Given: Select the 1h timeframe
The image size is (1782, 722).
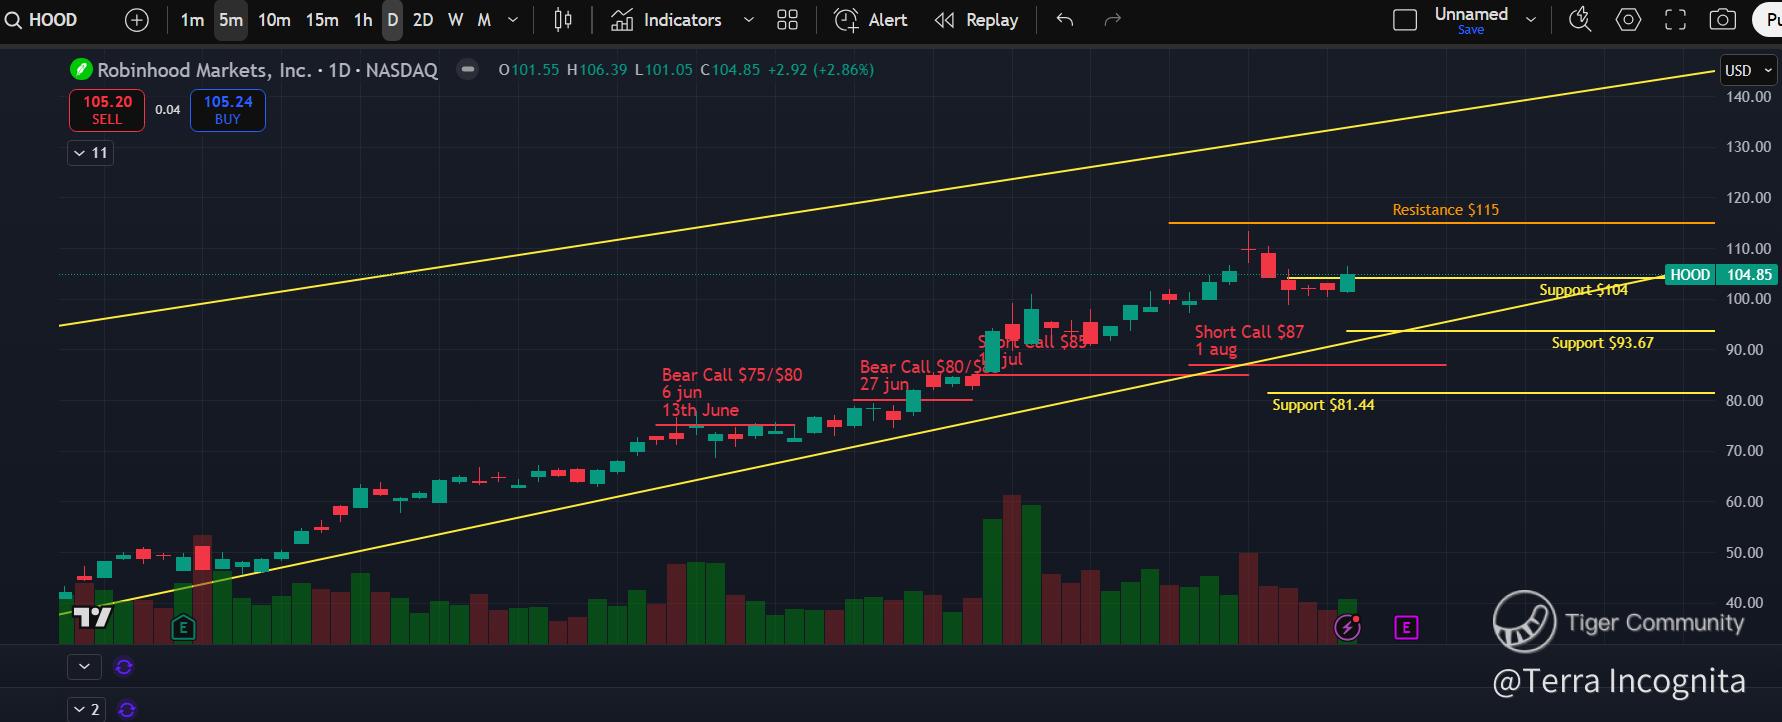Looking at the screenshot, I should click(363, 20).
